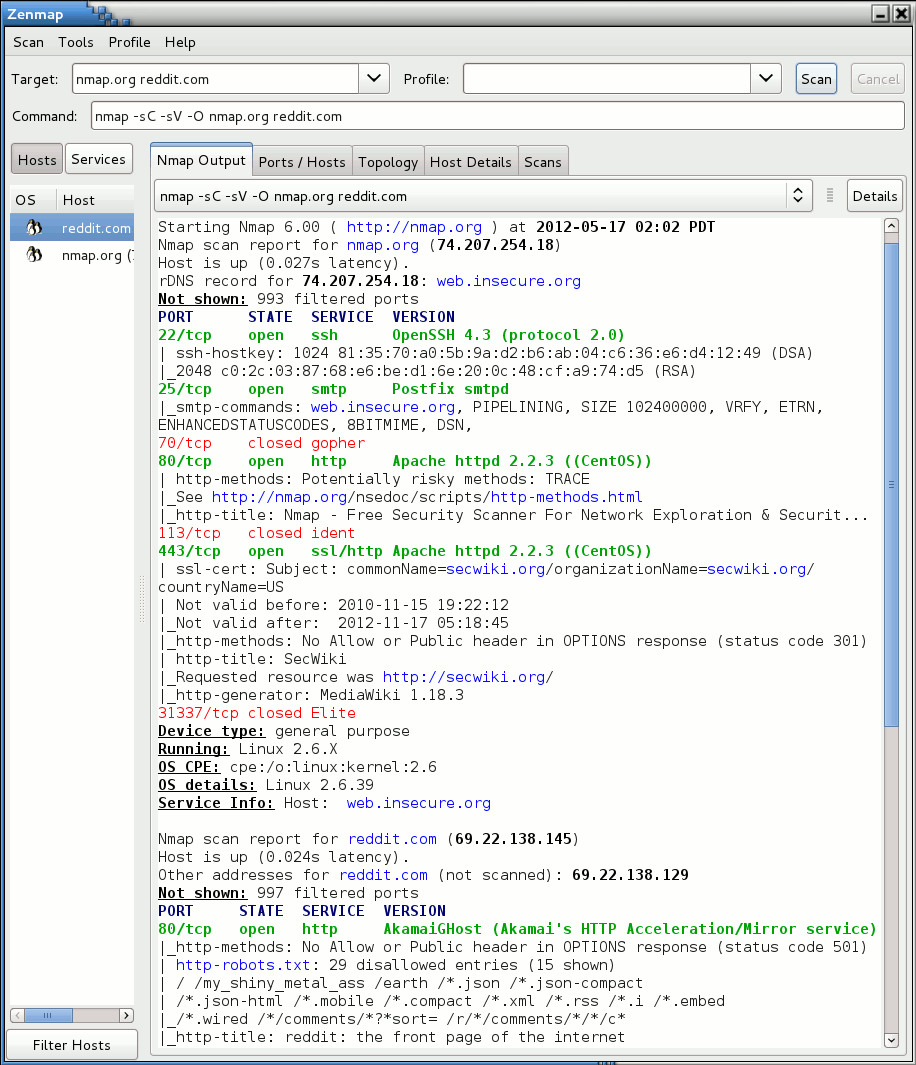This screenshot has width=916, height=1065.
Task: Click the nmap.org penguin OS icon
Action: (32, 255)
